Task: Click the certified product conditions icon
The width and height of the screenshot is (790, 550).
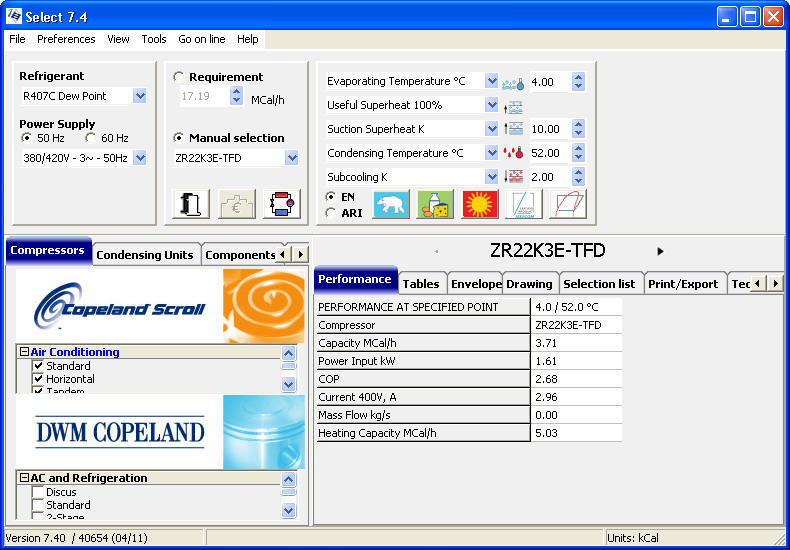Action: [x=524, y=204]
